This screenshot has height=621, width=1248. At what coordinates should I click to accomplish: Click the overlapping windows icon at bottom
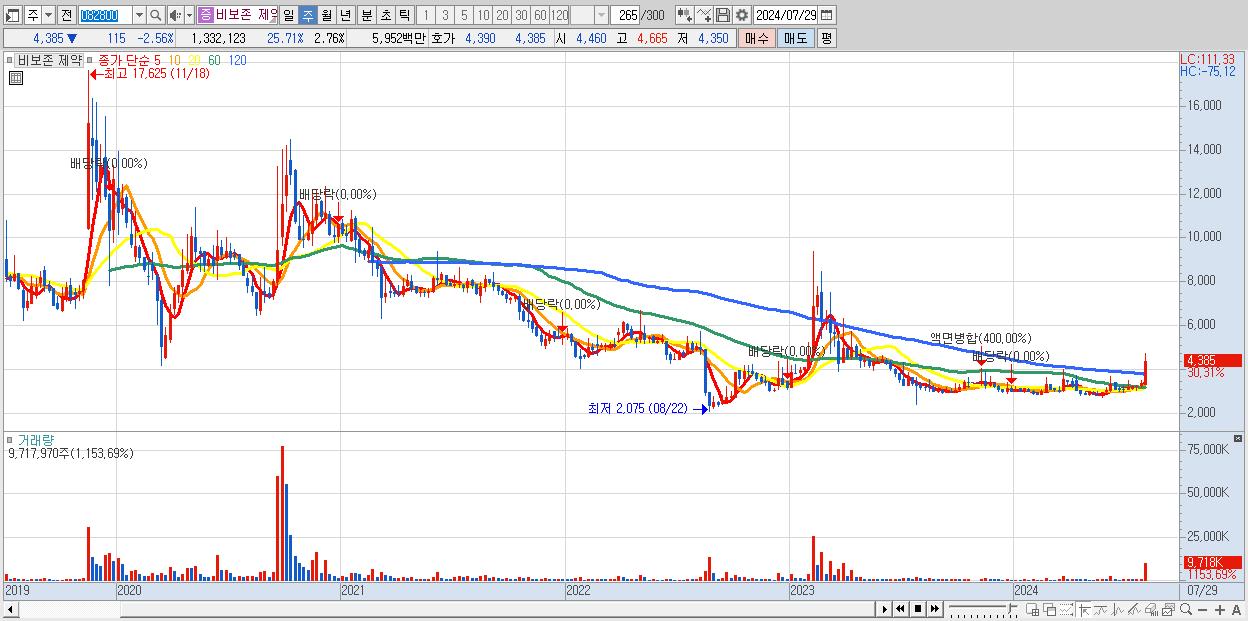coord(1050,609)
